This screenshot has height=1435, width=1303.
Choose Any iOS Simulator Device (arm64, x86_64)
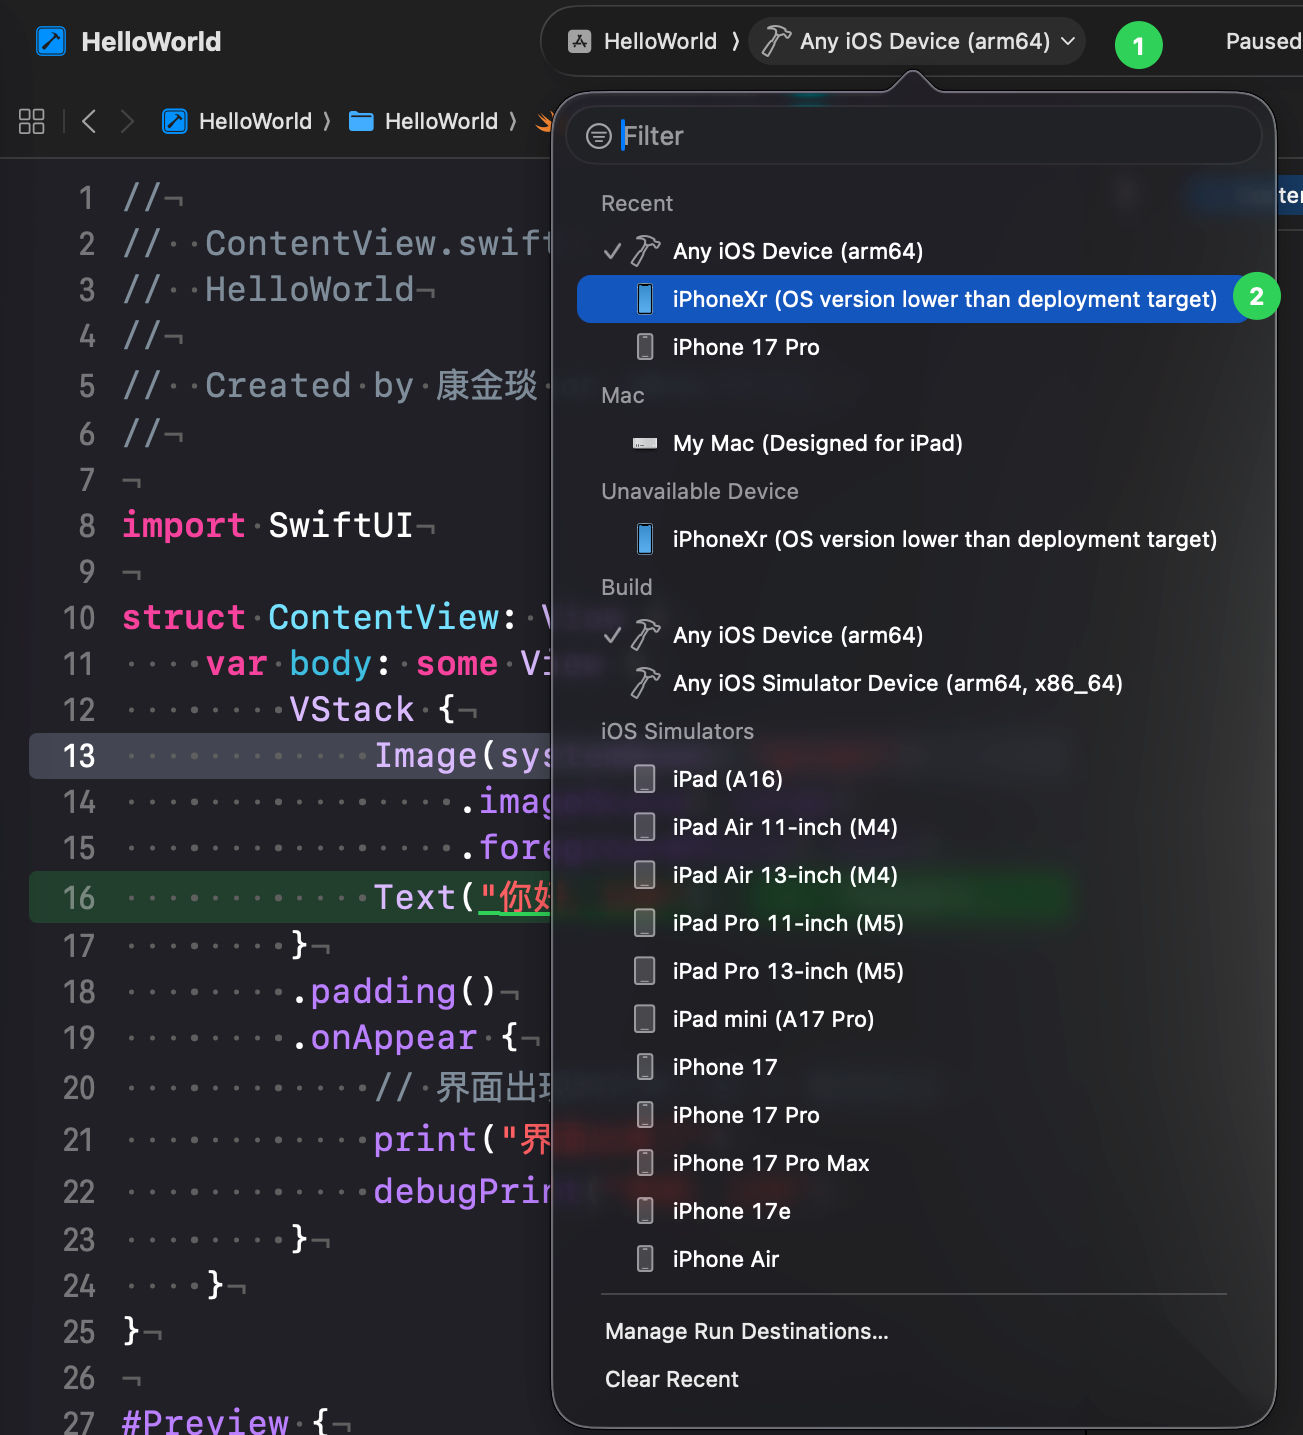(x=914, y=683)
